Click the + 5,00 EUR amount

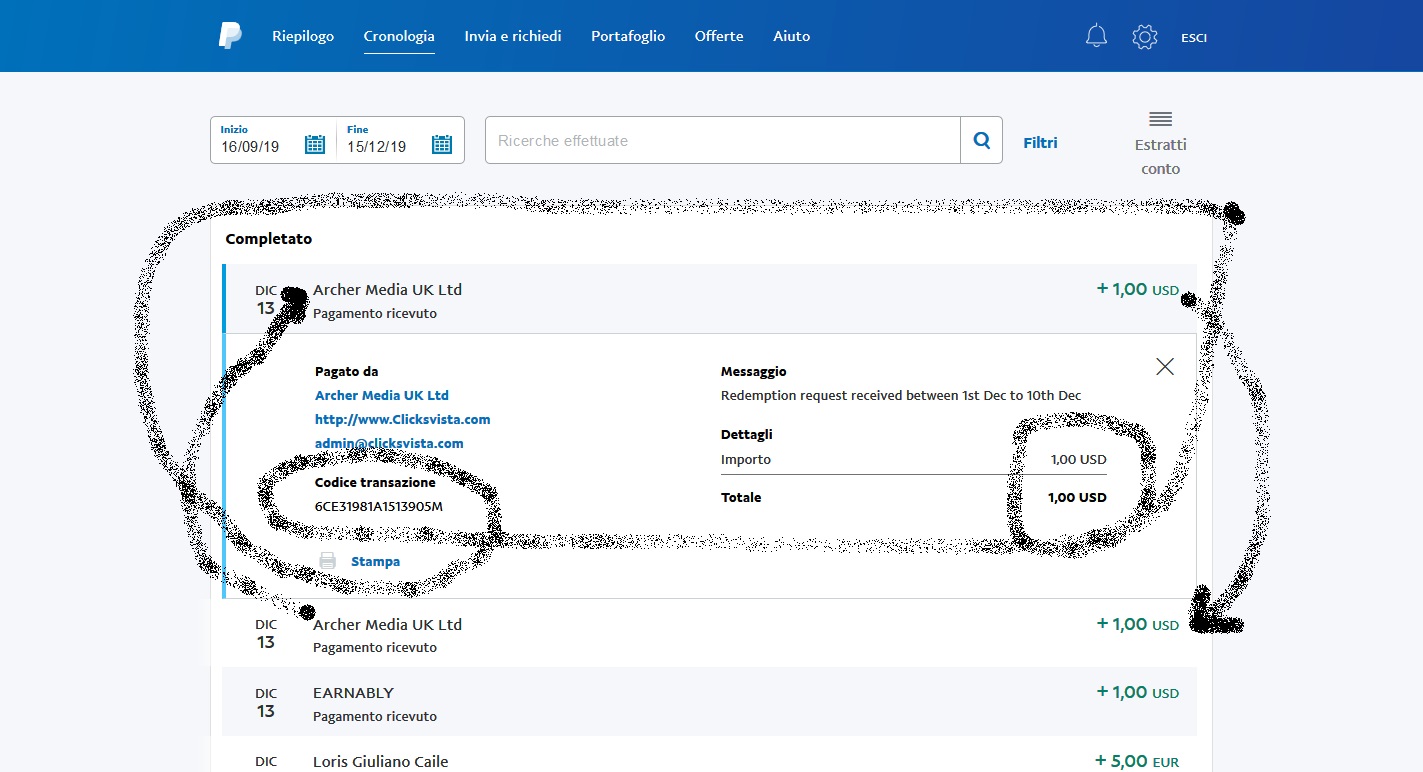pos(1137,761)
